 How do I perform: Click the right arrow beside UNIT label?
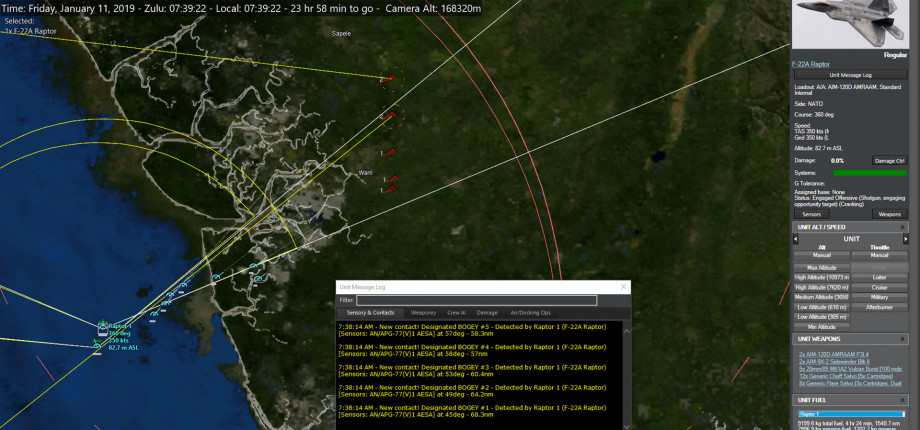[x=905, y=239]
